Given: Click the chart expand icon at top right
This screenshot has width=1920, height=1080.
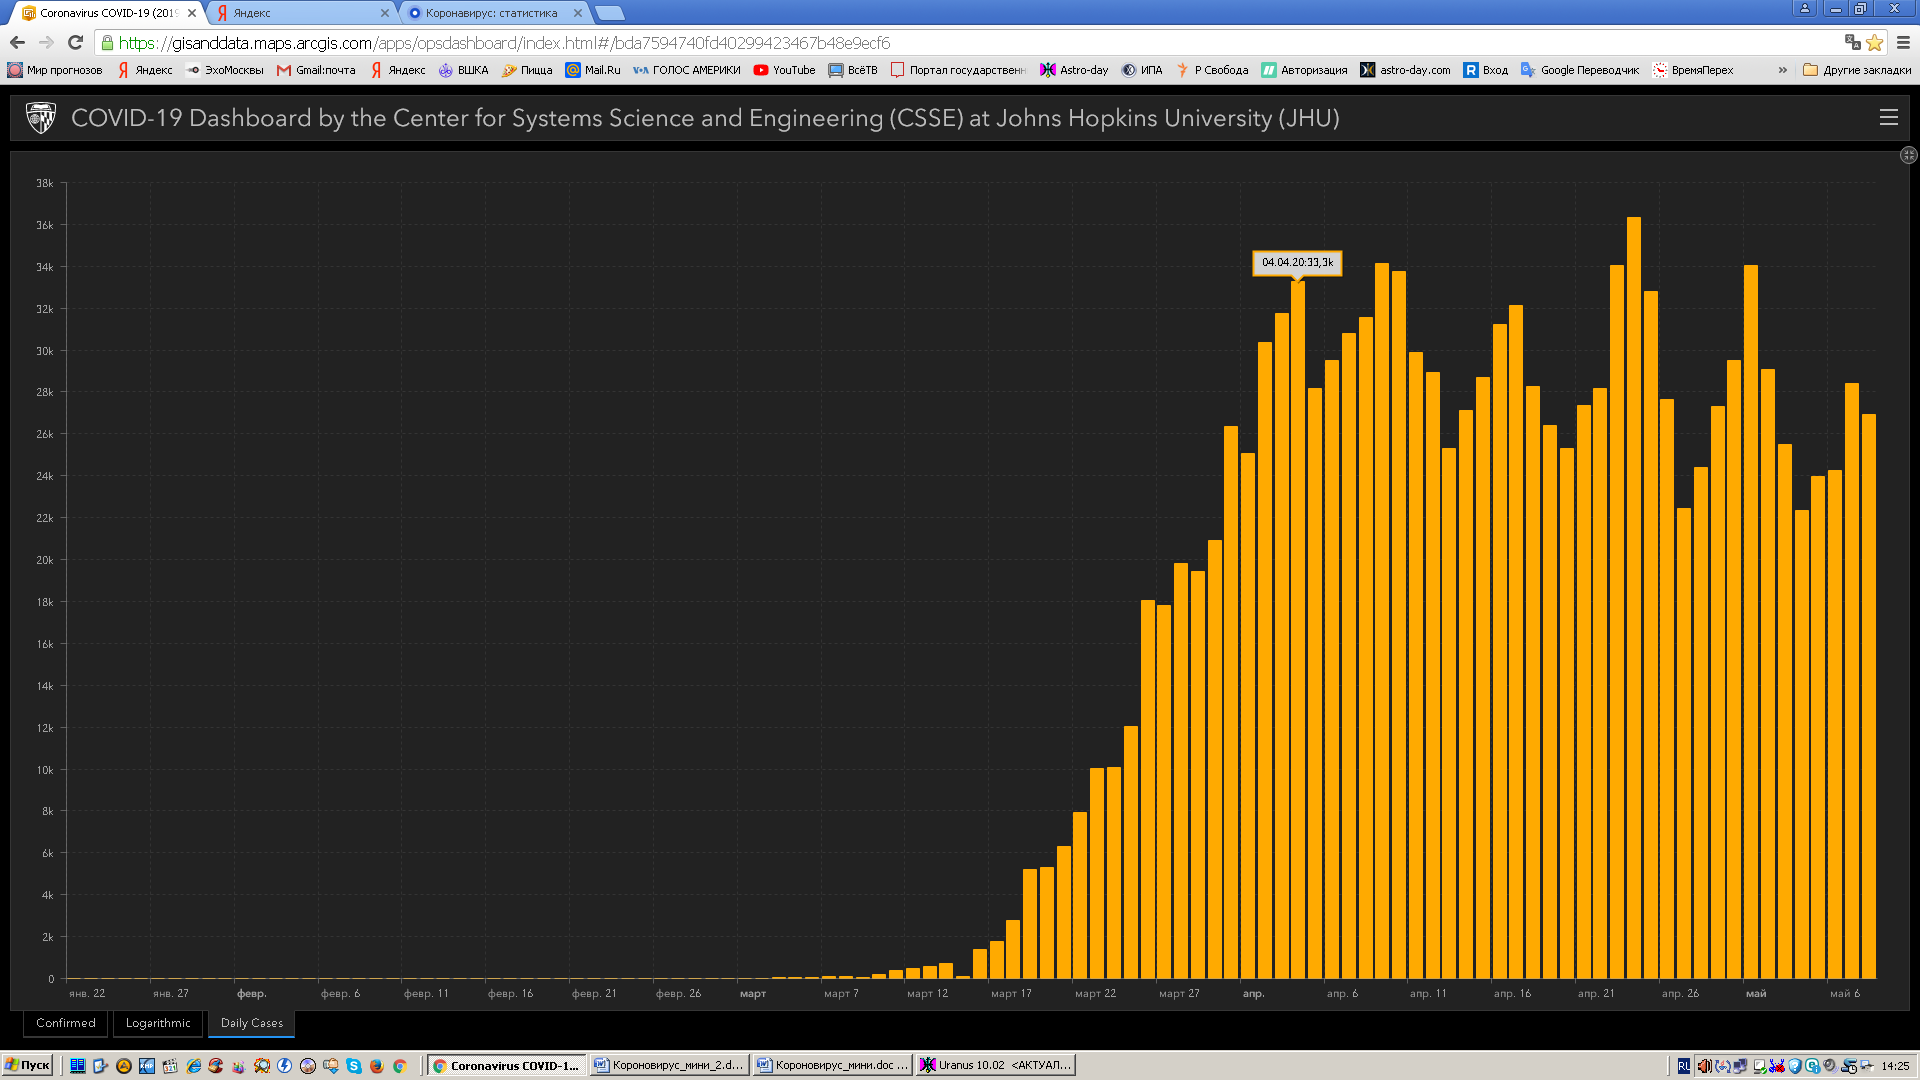Looking at the screenshot, I should click(x=1908, y=155).
